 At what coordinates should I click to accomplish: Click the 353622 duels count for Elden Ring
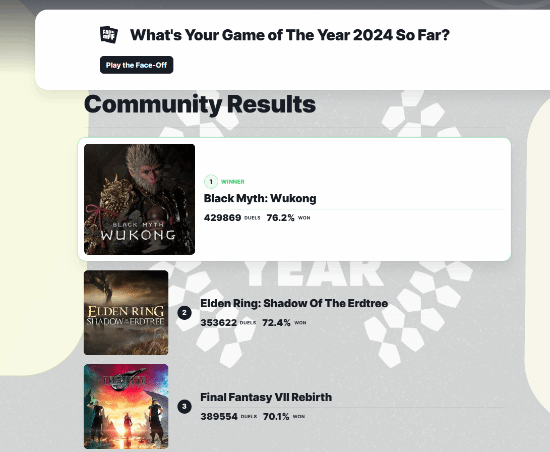[x=219, y=323]
